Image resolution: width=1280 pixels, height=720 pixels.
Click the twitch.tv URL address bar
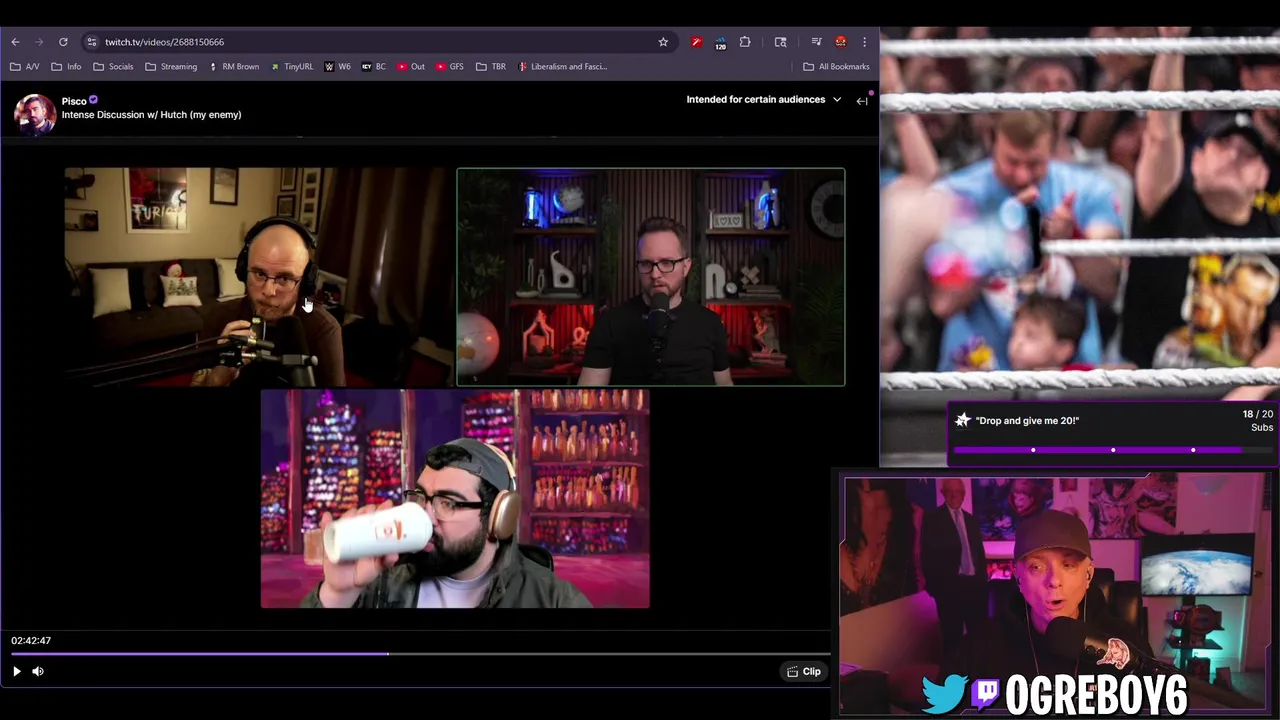point(375,42)
